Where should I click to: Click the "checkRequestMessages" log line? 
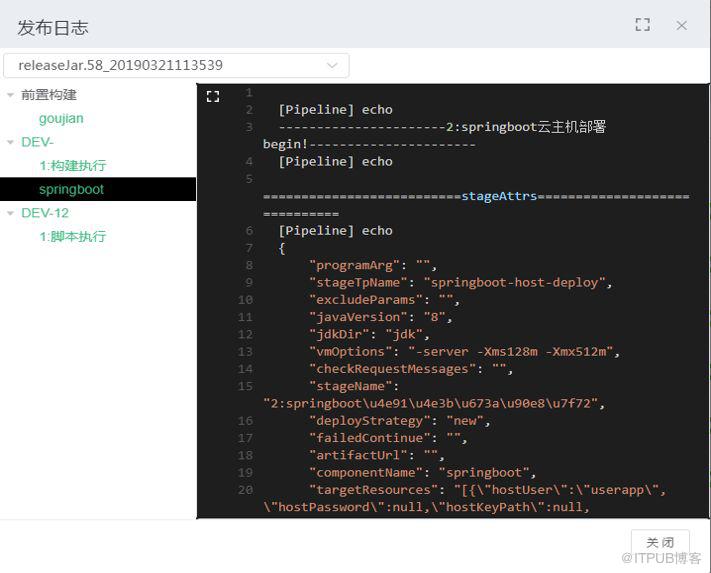(411, 369)
